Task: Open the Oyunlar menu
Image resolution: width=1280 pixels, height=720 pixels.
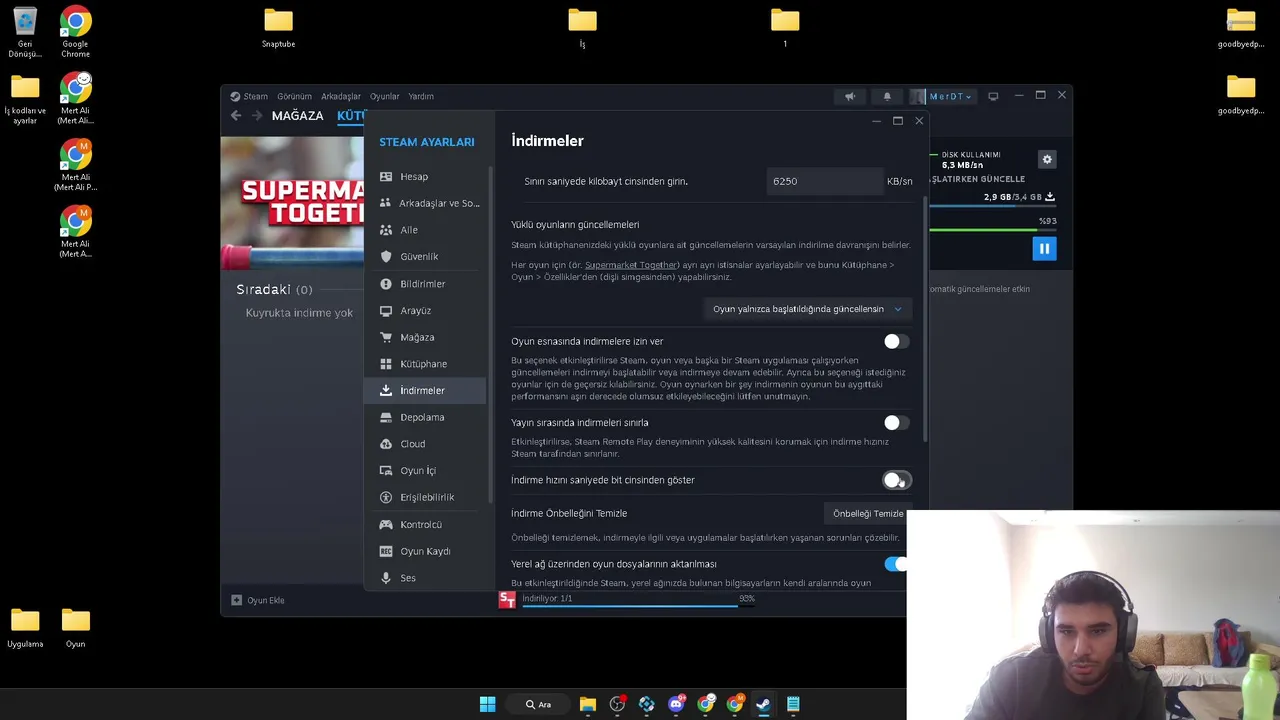Action: [x=384, y=97]
